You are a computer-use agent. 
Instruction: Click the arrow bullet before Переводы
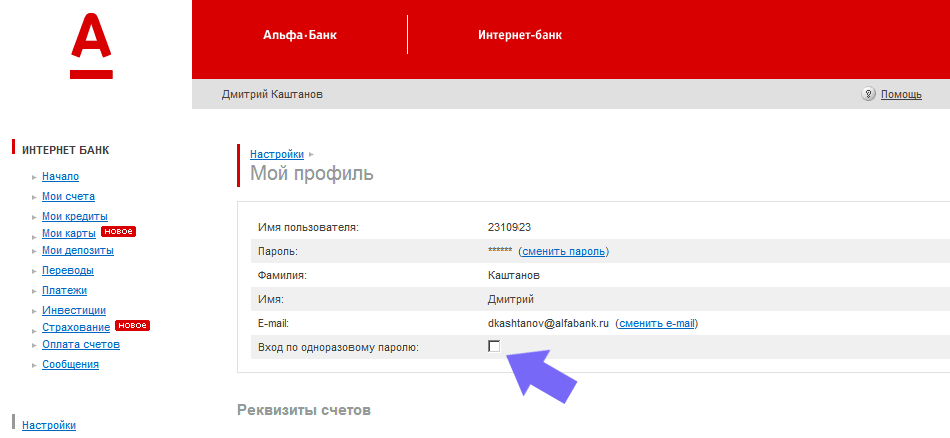(x=35, y=271)
